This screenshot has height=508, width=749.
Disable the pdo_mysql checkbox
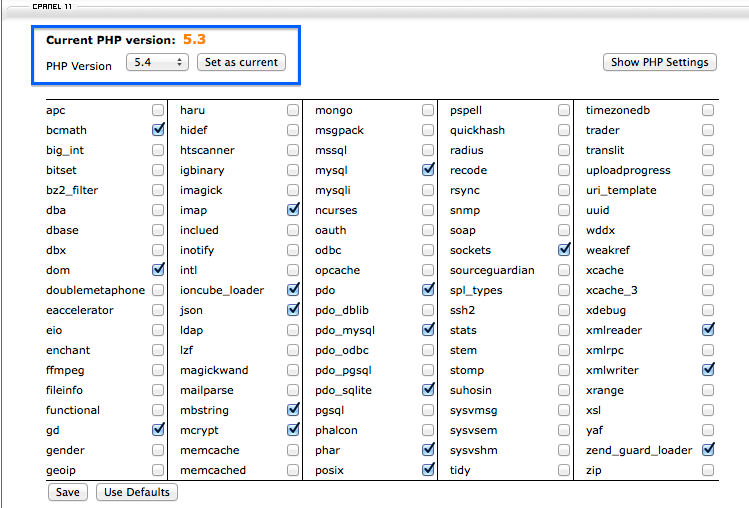428,330
